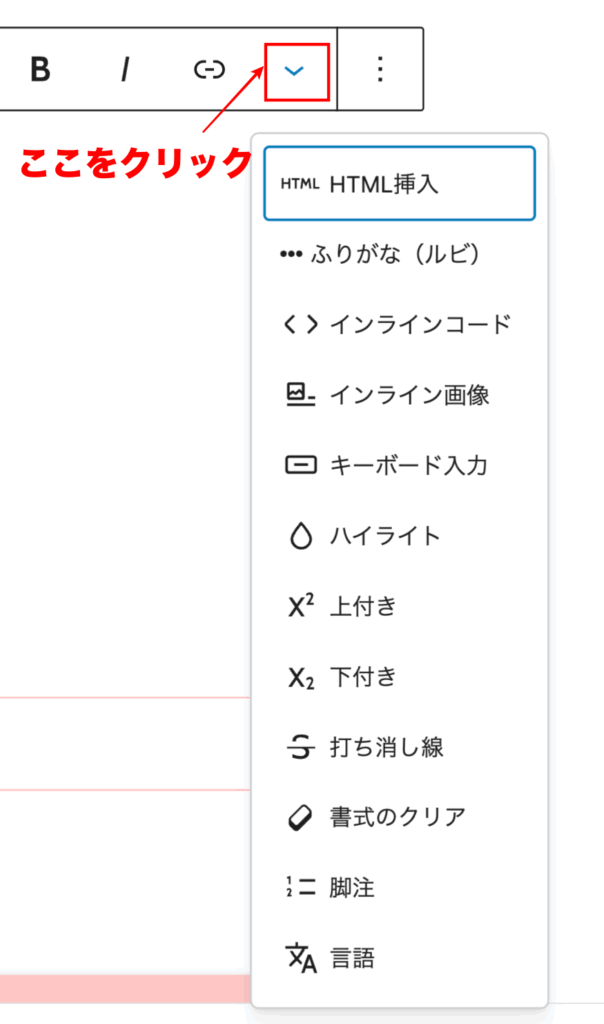Click the footnote numbered list icon
Screen dimensions: 604x1024
click(300, 887)
